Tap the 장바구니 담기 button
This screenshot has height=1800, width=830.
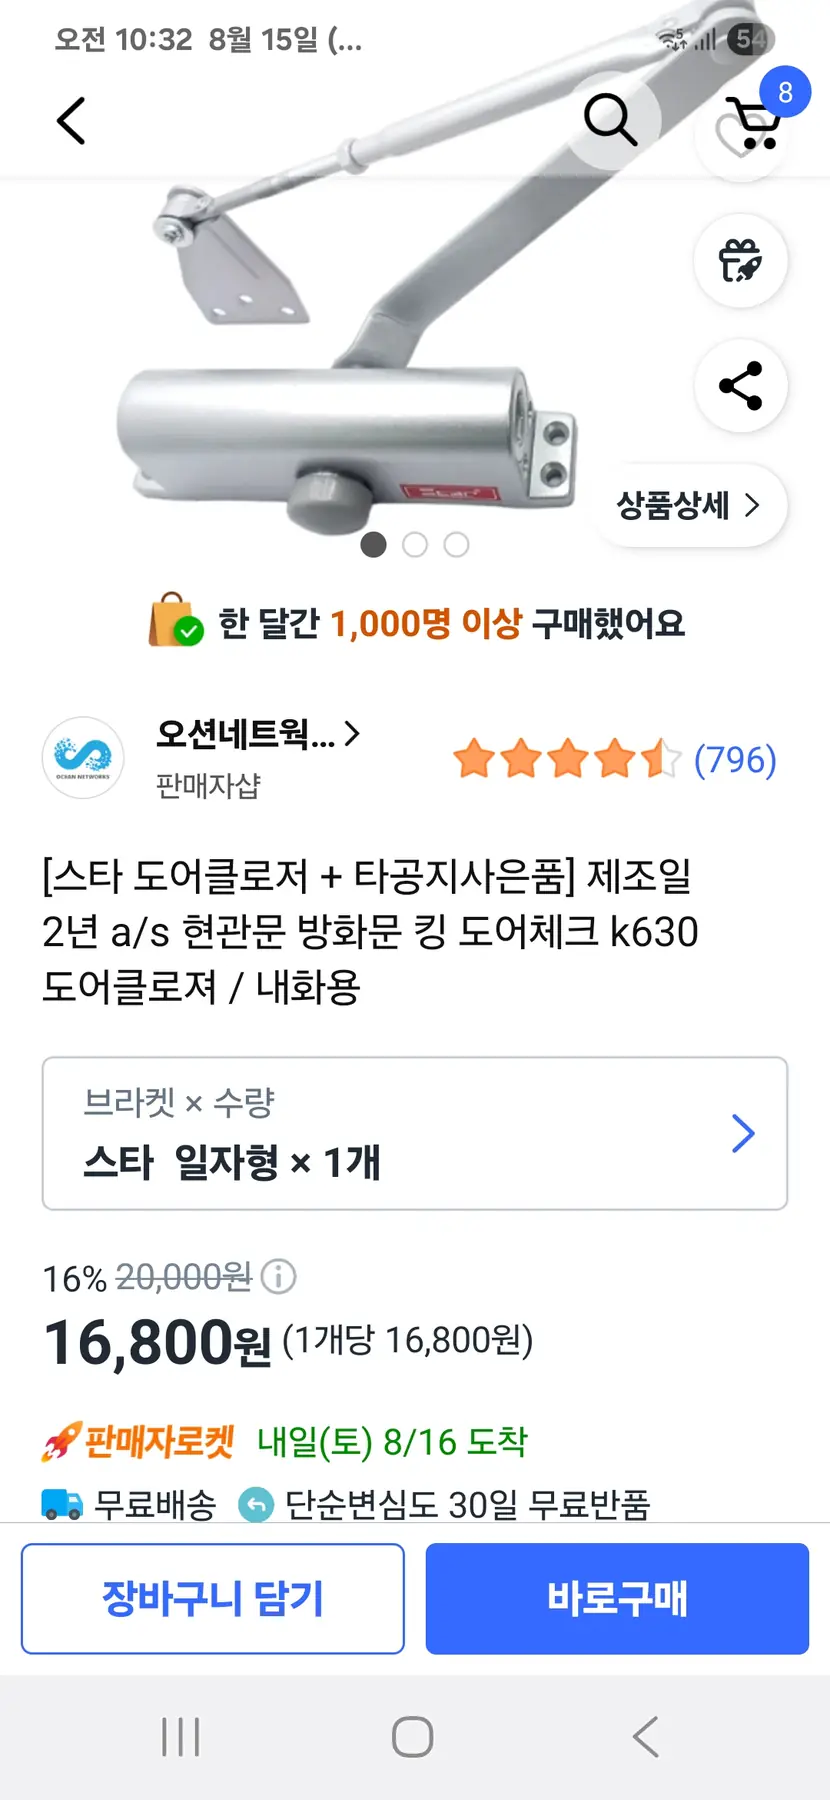coord(213,1598)
